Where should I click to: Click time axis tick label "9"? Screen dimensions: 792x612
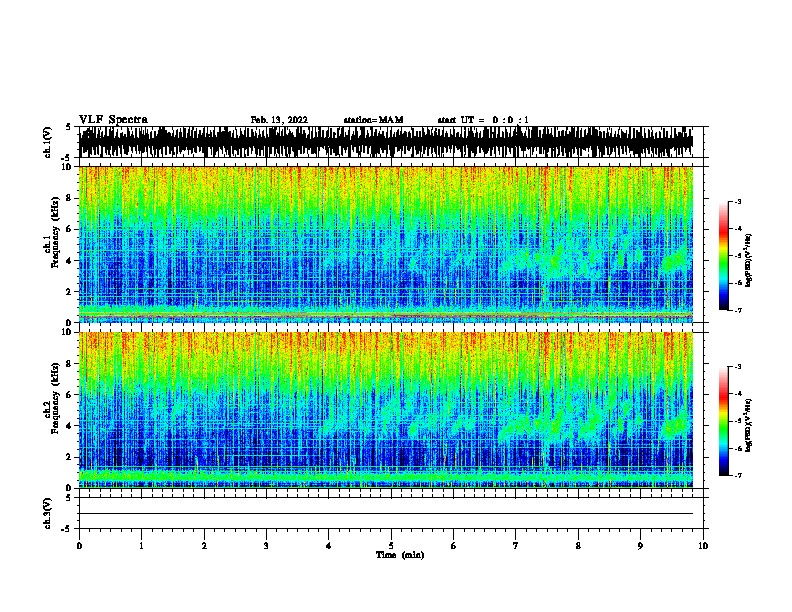[640, 545]
